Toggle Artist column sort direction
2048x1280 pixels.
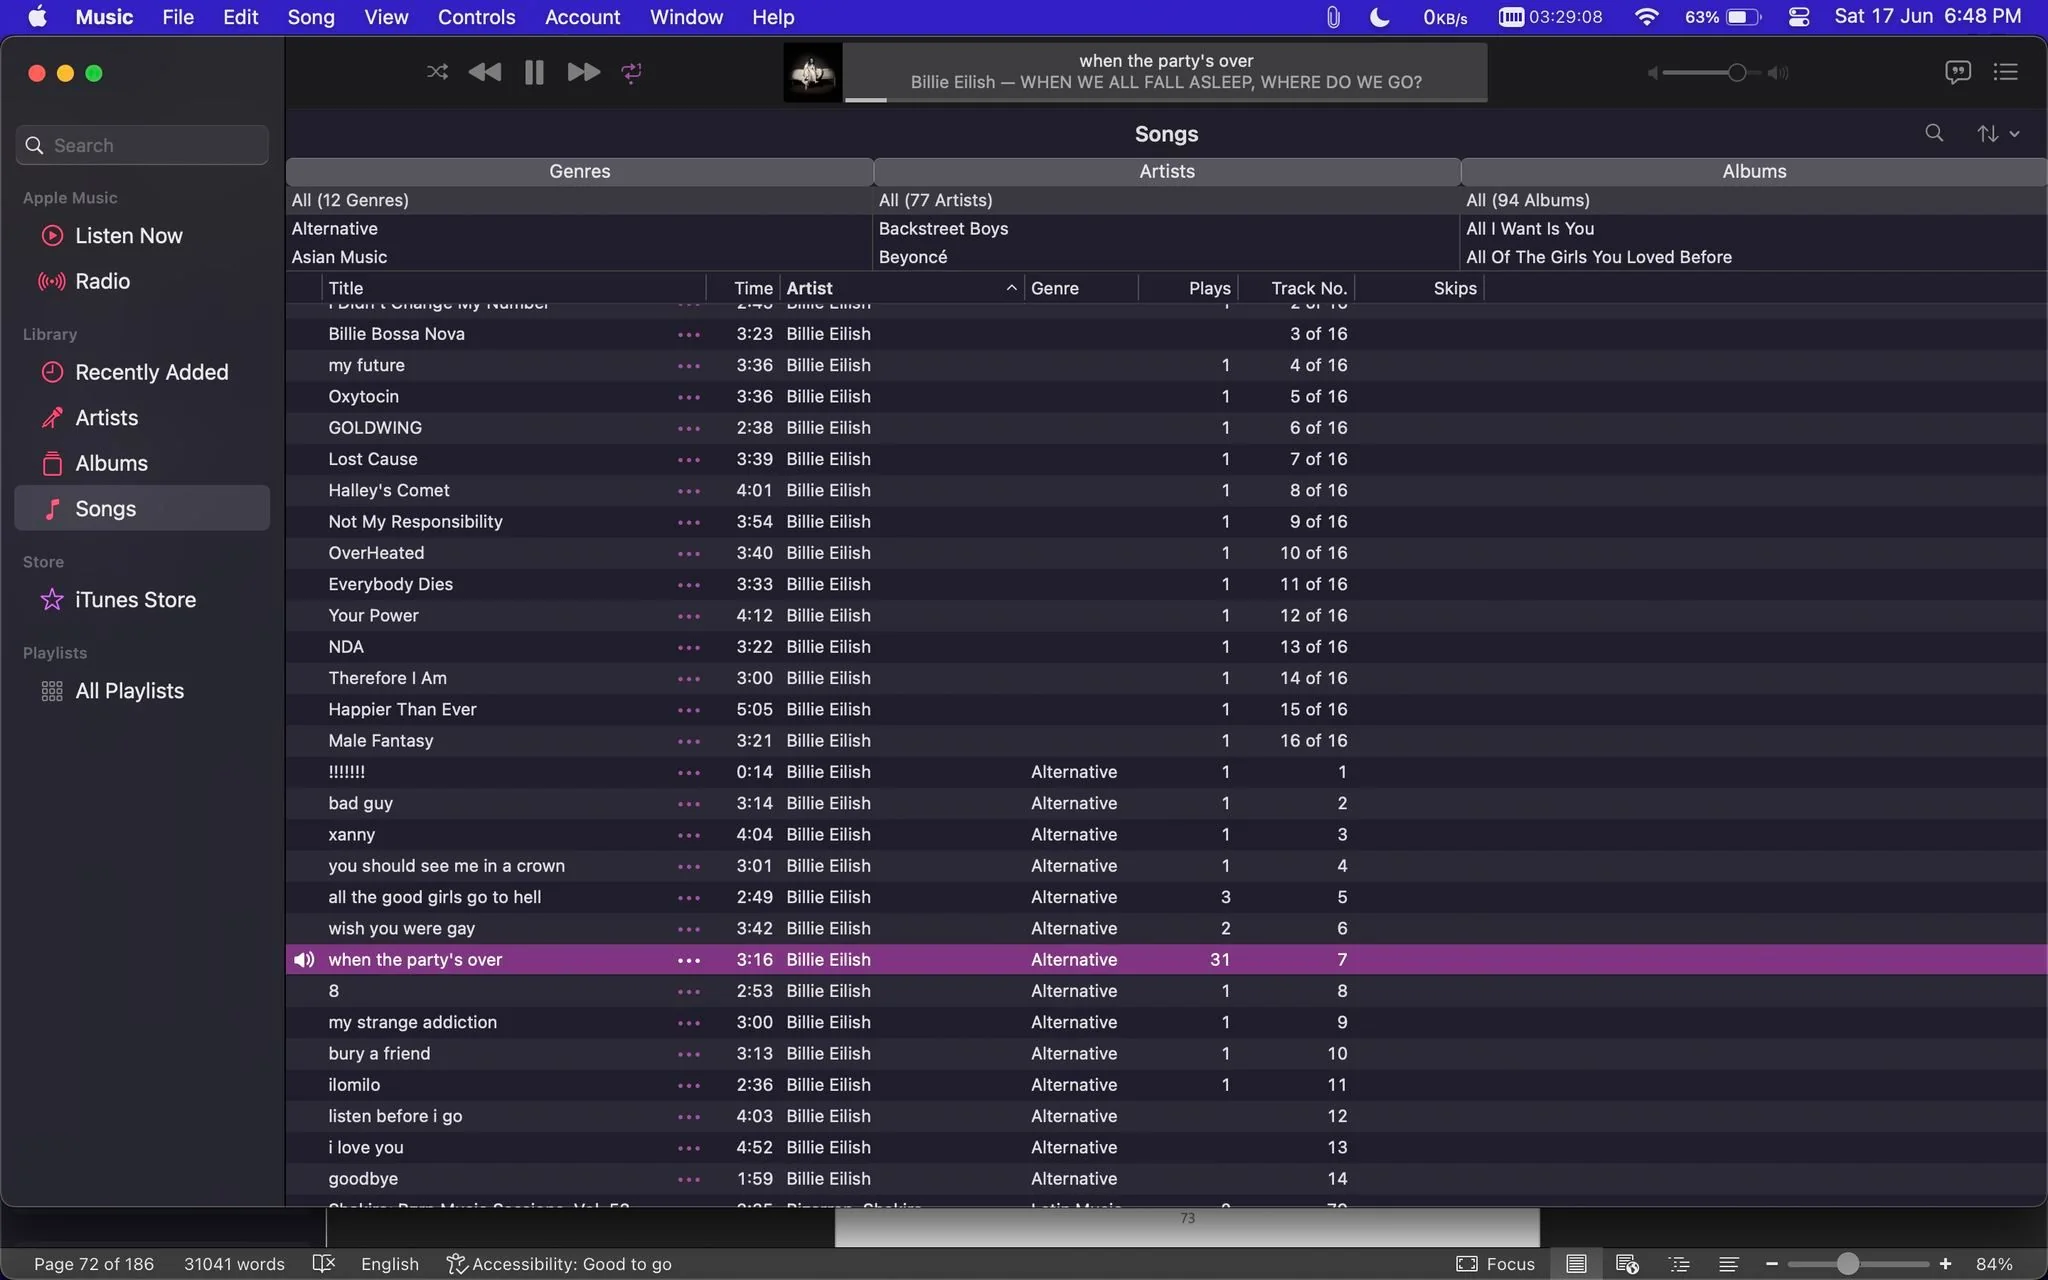pos(902,288)
